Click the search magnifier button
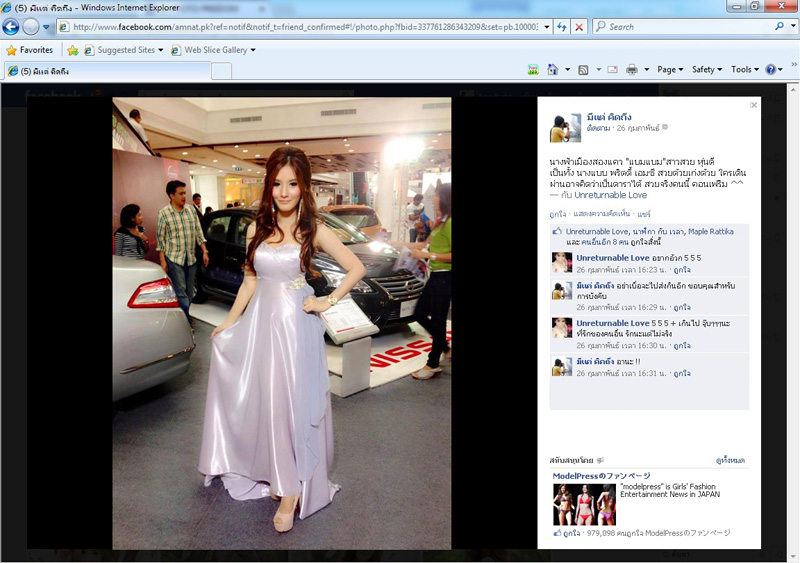The image size is (800, 563). [x=779, y=26]
